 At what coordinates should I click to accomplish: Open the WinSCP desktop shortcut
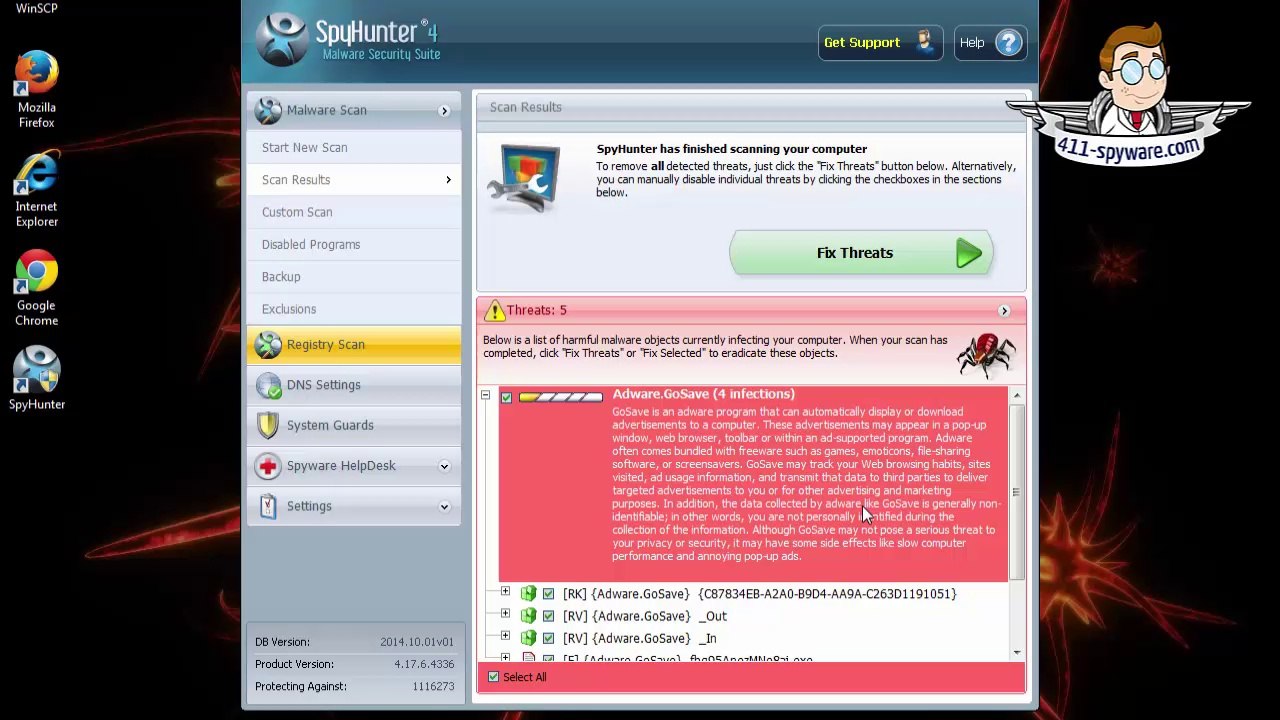(36, 8)
